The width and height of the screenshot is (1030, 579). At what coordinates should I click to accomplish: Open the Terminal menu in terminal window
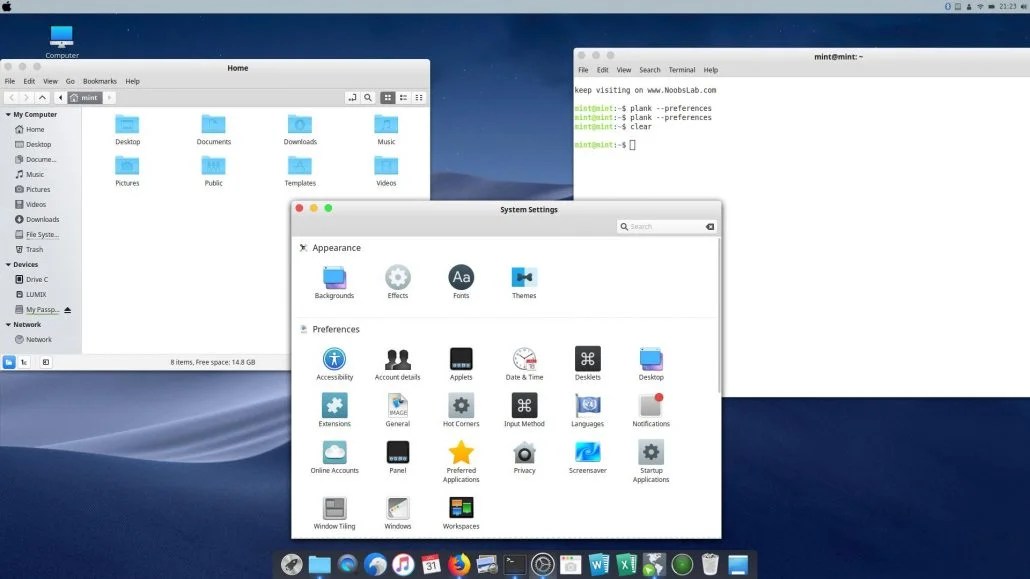(x=682, y=70)
